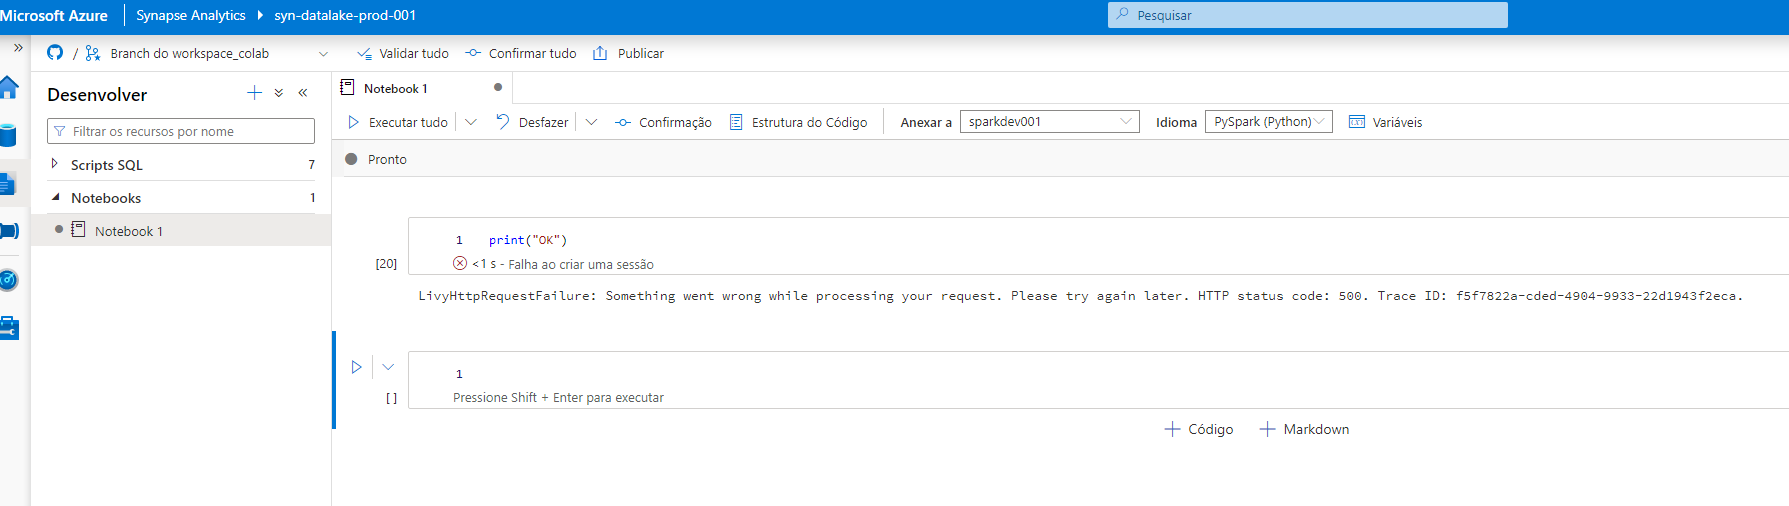The width and height of the screenshot is (1789, 506).
Task: Add a Código cell
Action: pos(1199,429)
